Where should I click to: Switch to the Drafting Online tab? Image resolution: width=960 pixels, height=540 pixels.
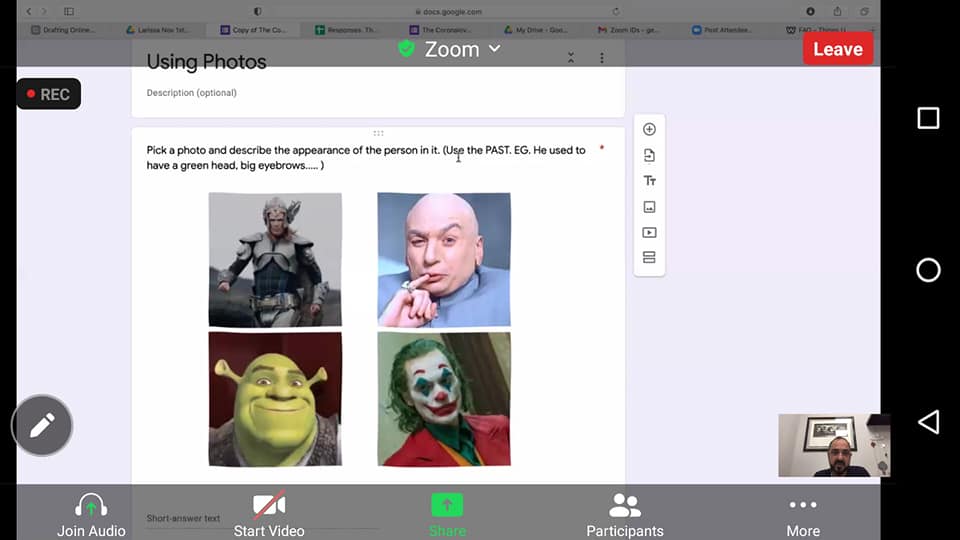point(64,30)
